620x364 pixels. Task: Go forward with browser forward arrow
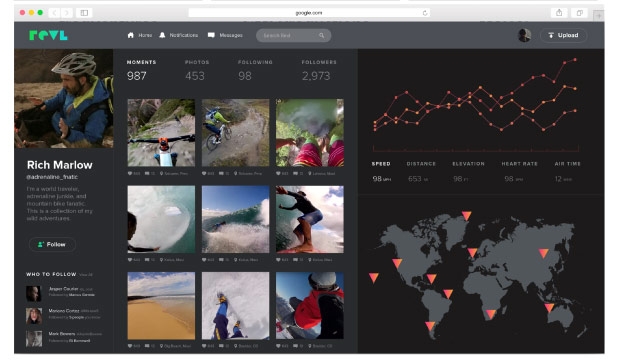tap(66, 13)
